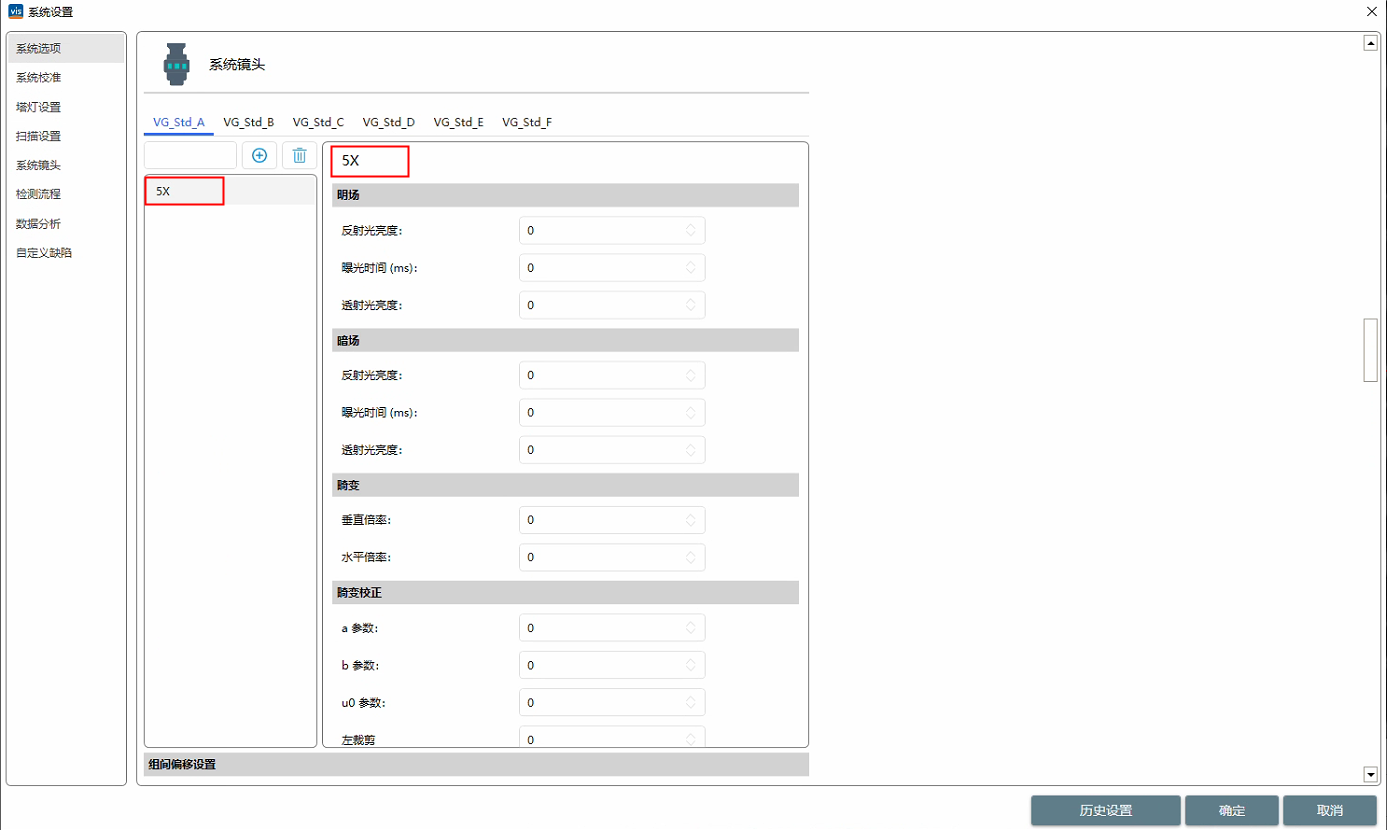Click the 取消 button
Screen dimensions: 1387x830
[1329, 811]
